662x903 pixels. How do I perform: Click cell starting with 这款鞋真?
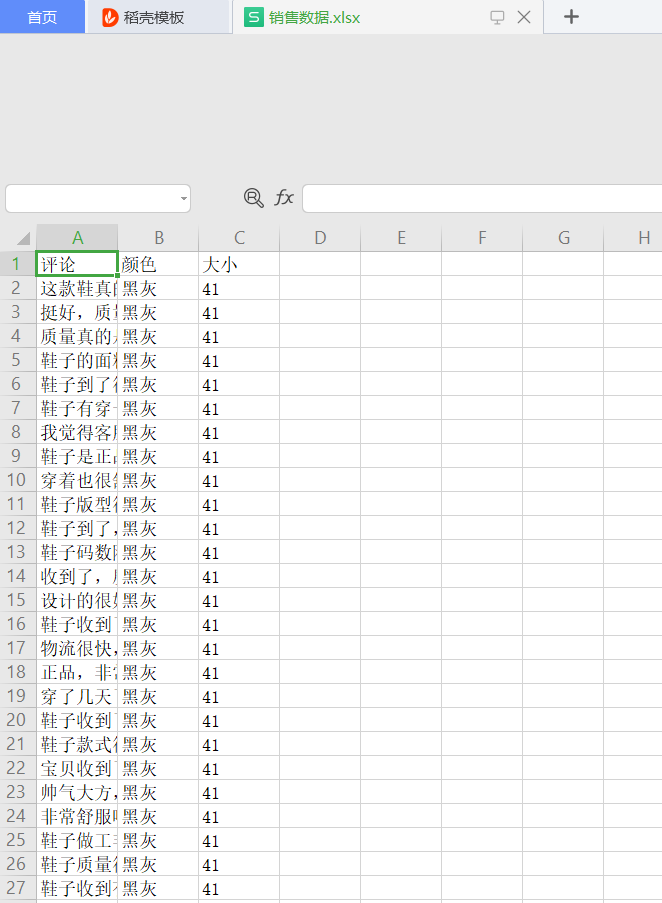coord(77,288)
